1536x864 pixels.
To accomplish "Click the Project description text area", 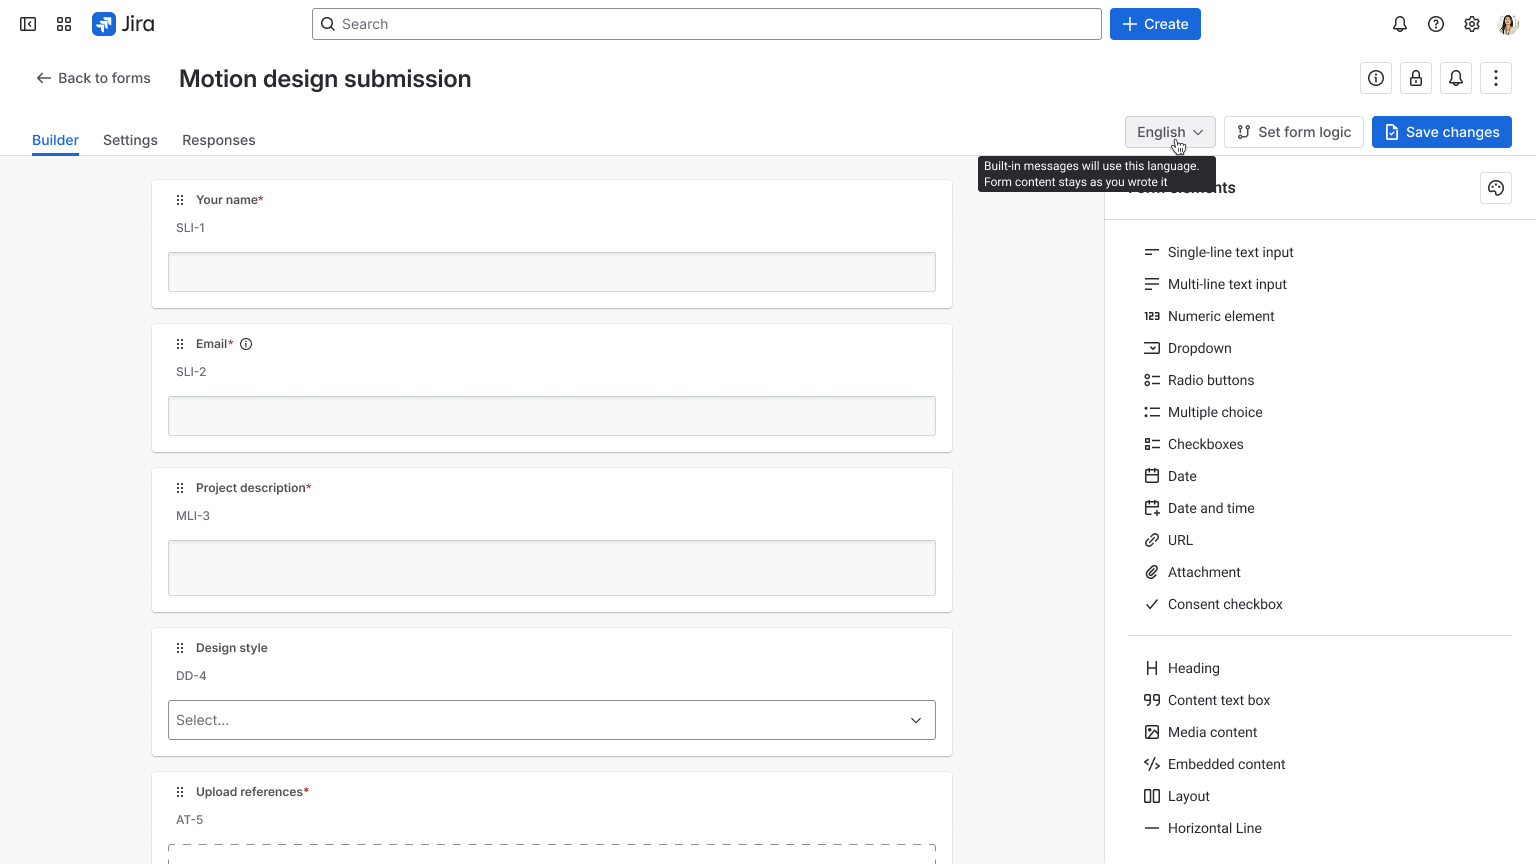I will point(552,568).
